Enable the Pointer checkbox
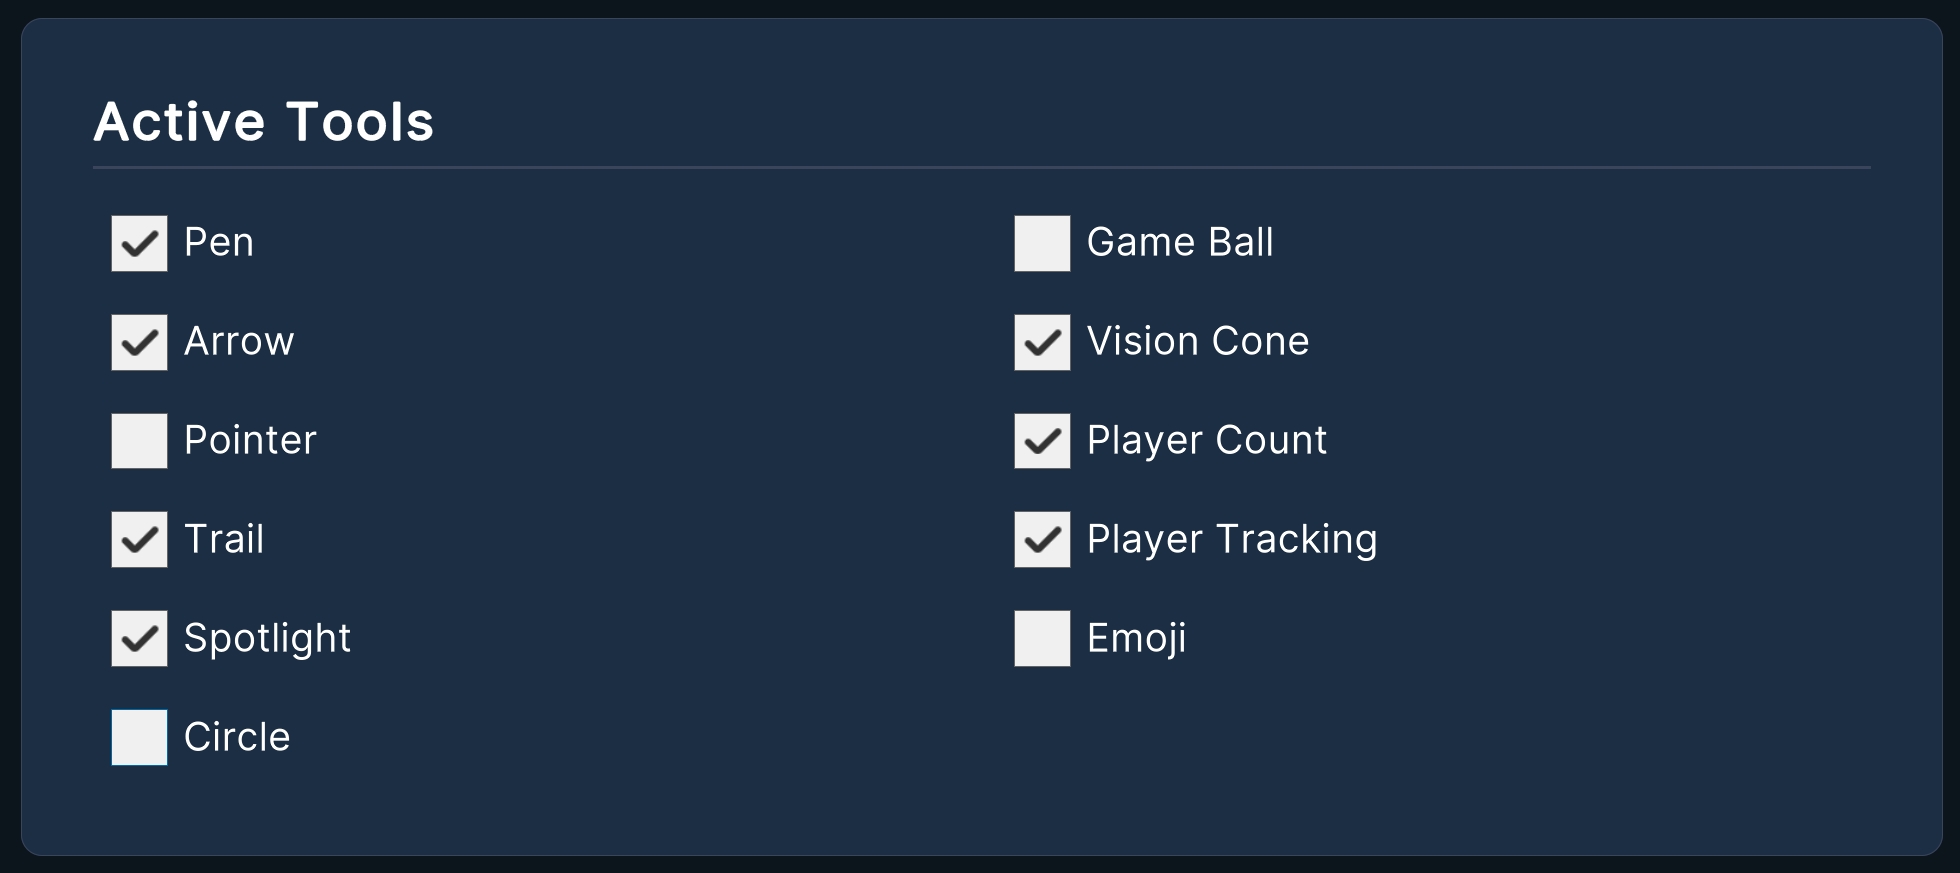1960x873 pixels. 139,441
